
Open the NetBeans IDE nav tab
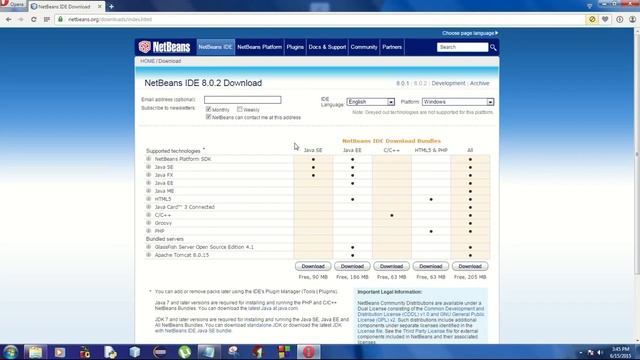[216, 47]
